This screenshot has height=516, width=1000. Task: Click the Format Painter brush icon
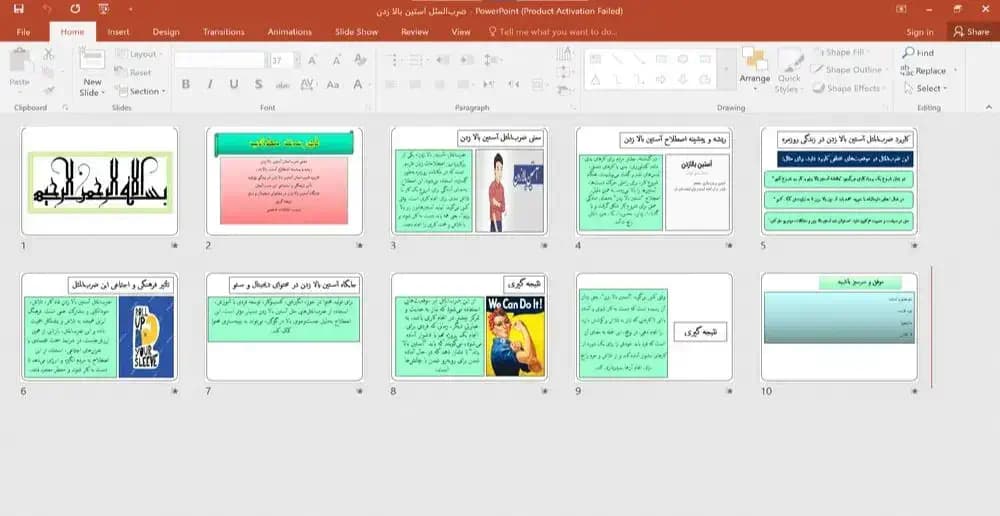[x=48, y=91]
